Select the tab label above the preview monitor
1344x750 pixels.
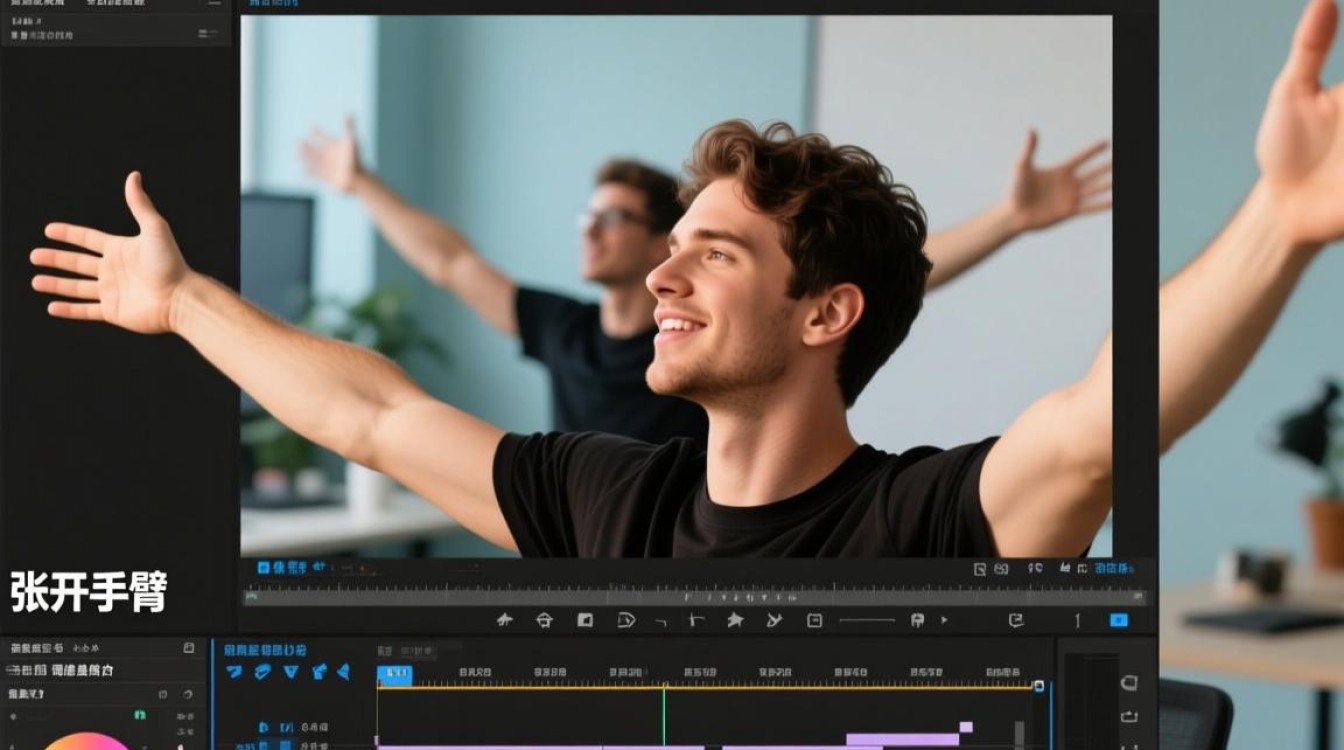click(273, 4)
